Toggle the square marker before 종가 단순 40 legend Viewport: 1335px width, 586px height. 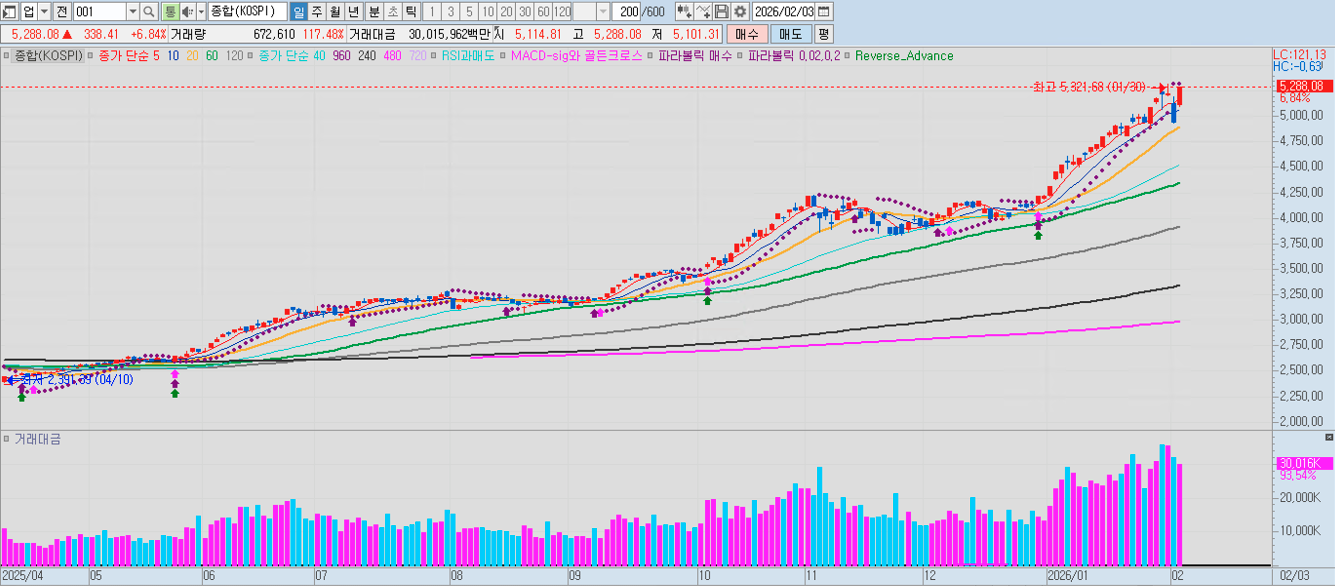pos(251,56)
